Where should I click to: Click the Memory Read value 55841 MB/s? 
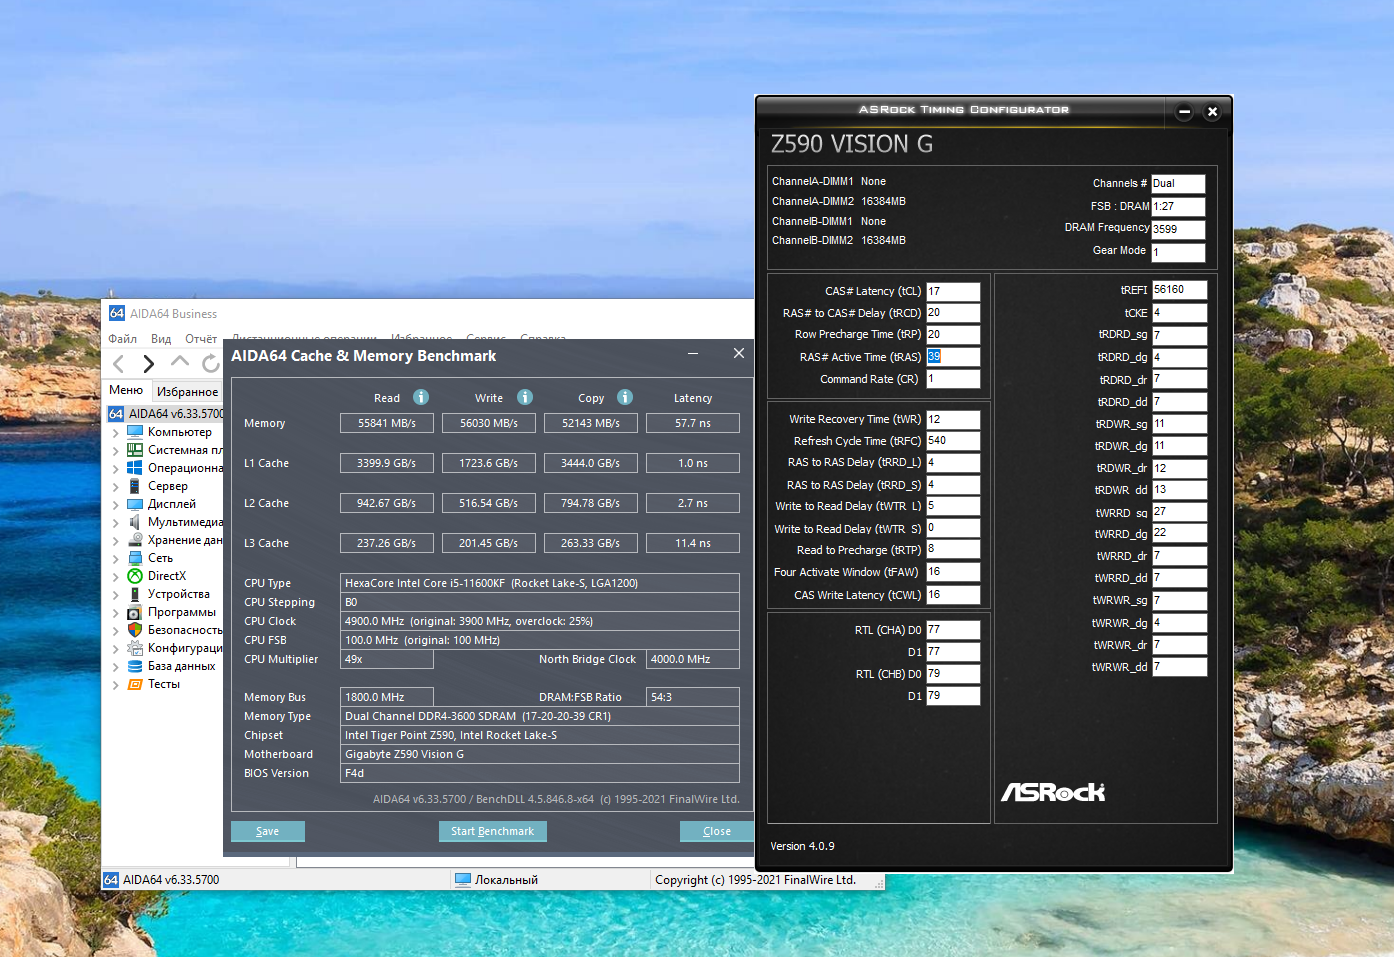(387, 423)
